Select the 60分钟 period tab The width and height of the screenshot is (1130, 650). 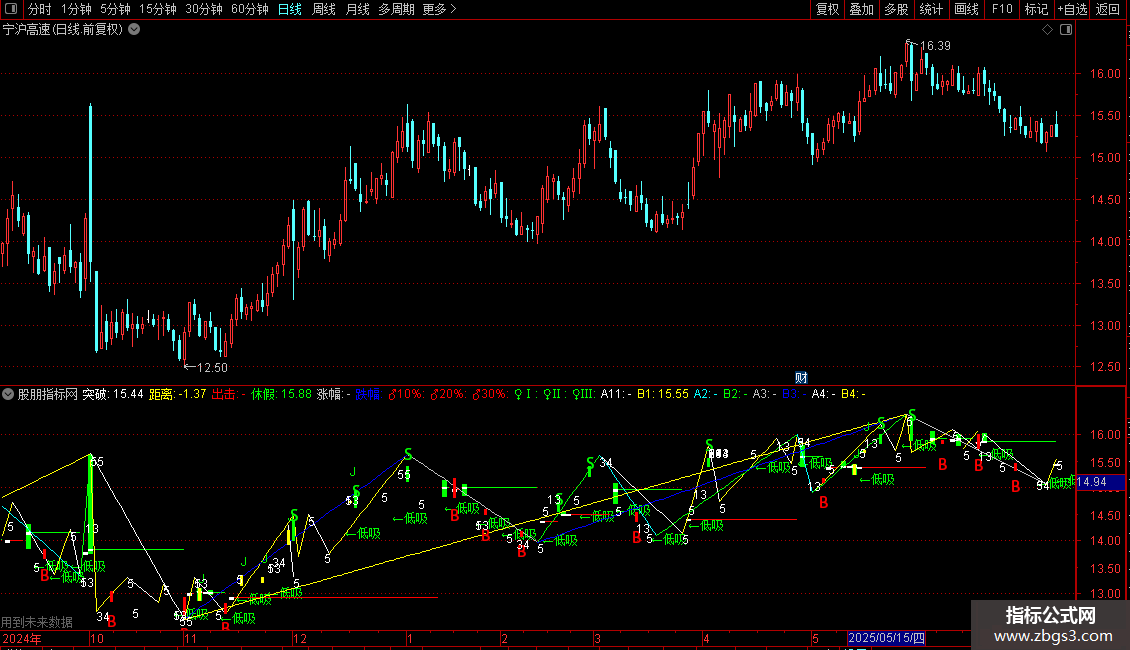(249, 9)
